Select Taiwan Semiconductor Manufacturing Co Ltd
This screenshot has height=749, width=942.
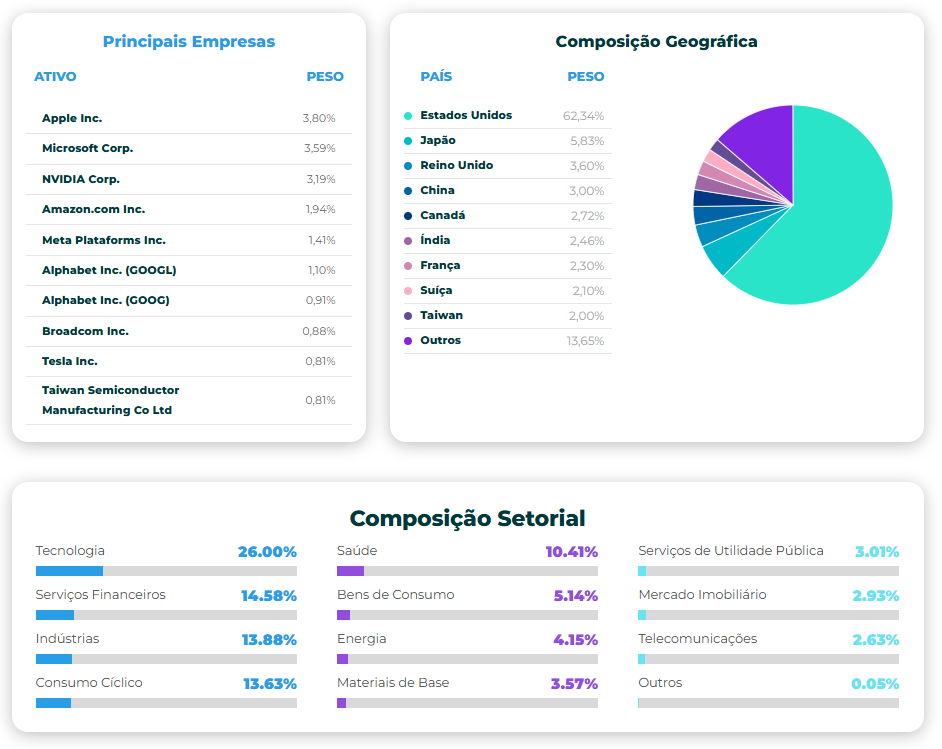click(x=110, y=400)
